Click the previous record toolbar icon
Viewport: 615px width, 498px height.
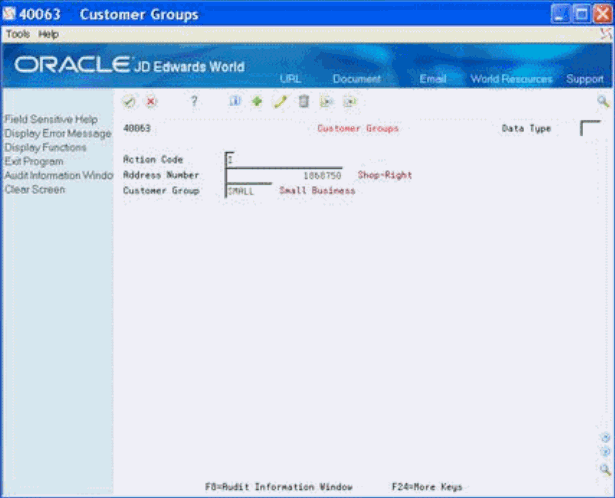point(326,102)
